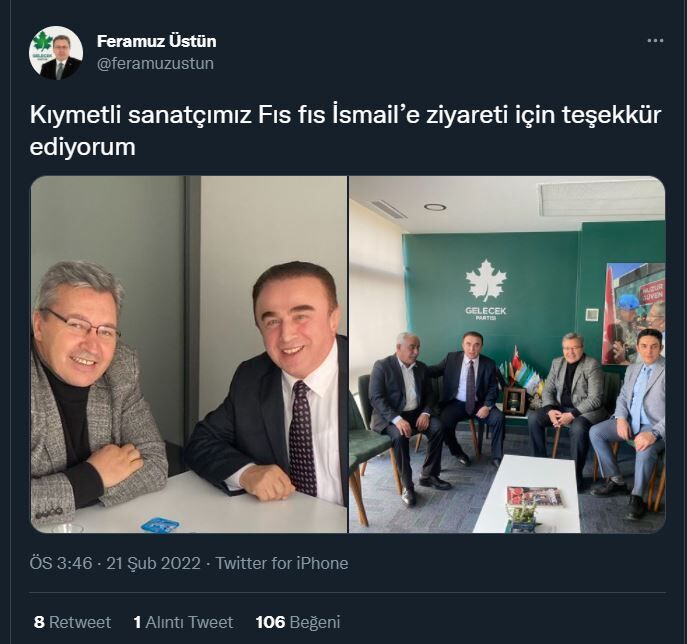687x644 pixels.
Task: Open the Feramuz Üstün display name link
Action: click(x=156, y=41)
